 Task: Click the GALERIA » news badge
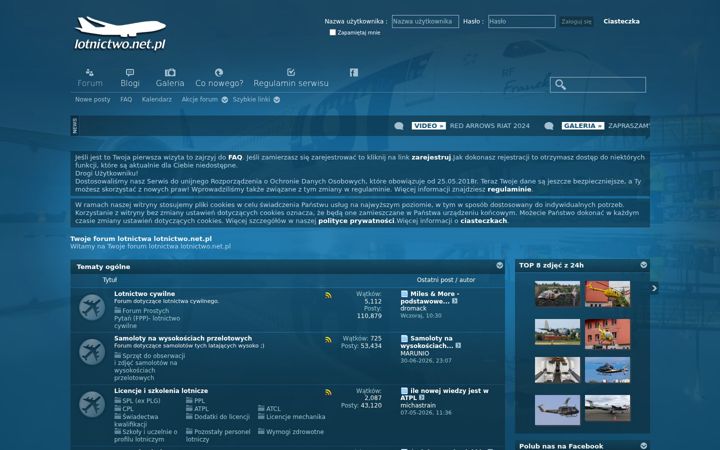(583, 126)
